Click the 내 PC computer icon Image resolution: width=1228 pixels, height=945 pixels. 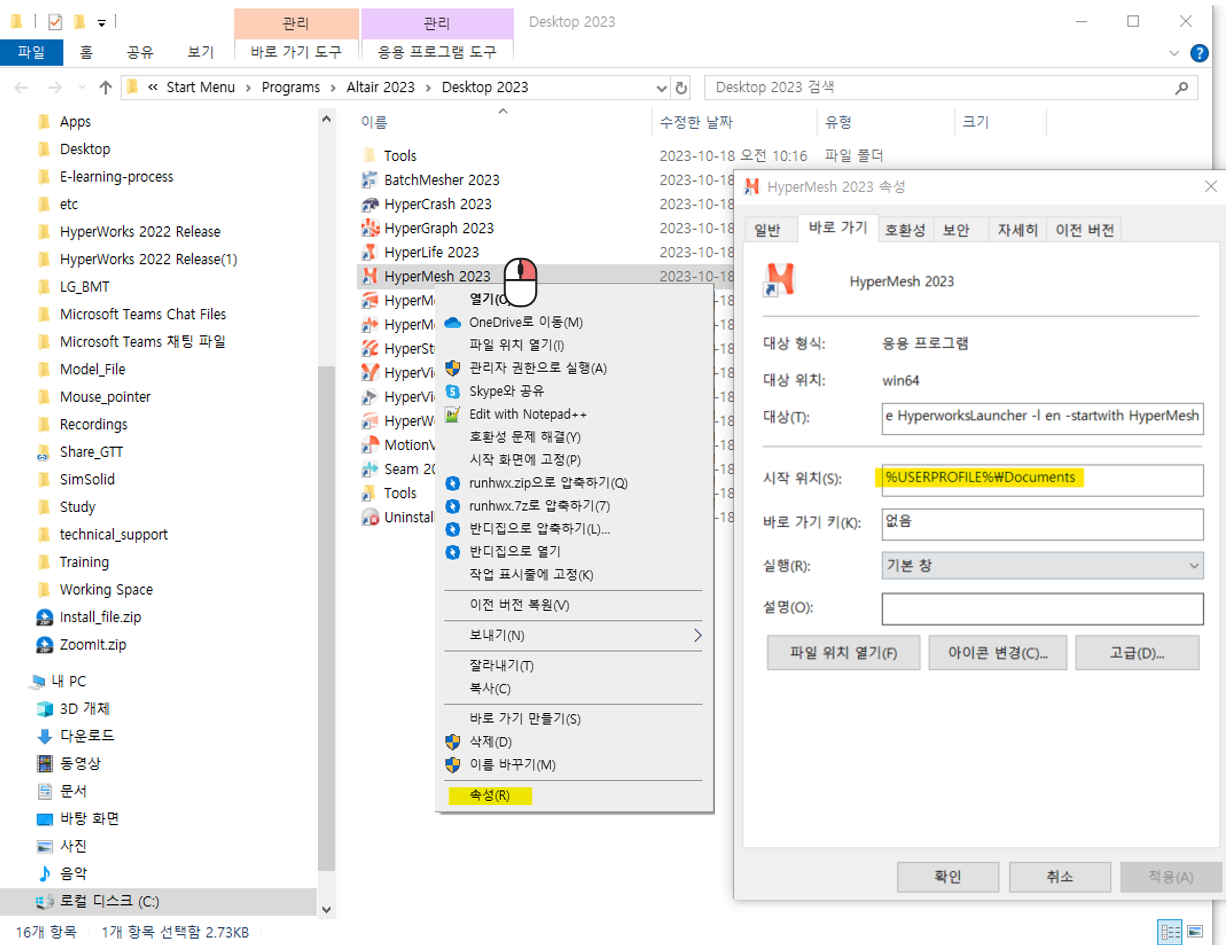[x=38, y=682]
